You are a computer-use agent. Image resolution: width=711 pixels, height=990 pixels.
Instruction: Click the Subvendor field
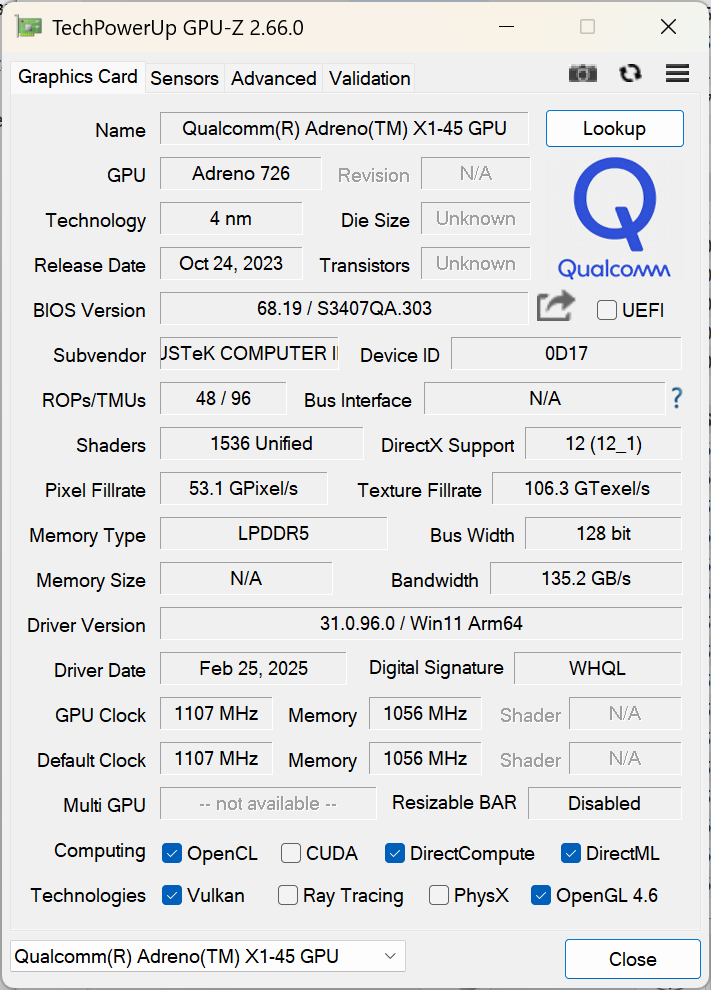click(x=249, y=354)
